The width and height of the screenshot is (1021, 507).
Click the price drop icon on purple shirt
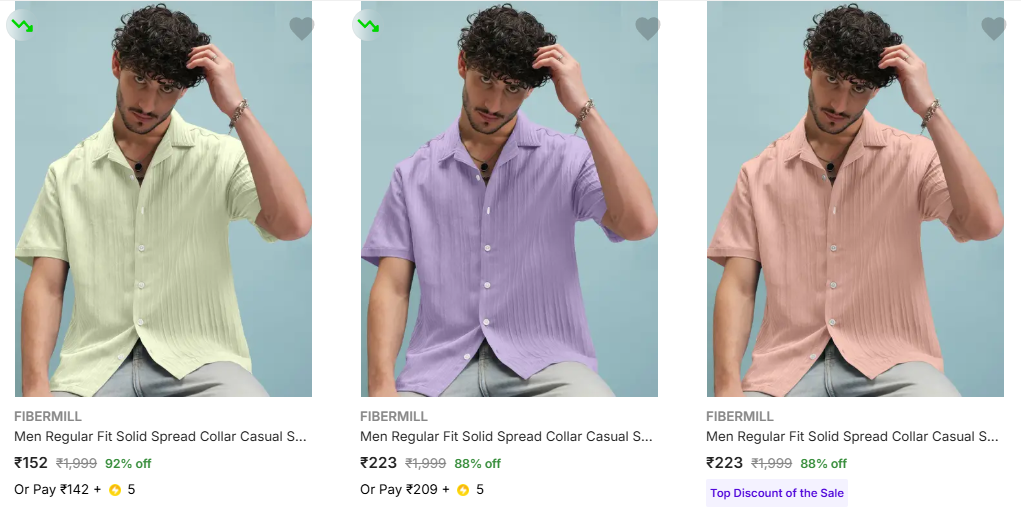367,25
